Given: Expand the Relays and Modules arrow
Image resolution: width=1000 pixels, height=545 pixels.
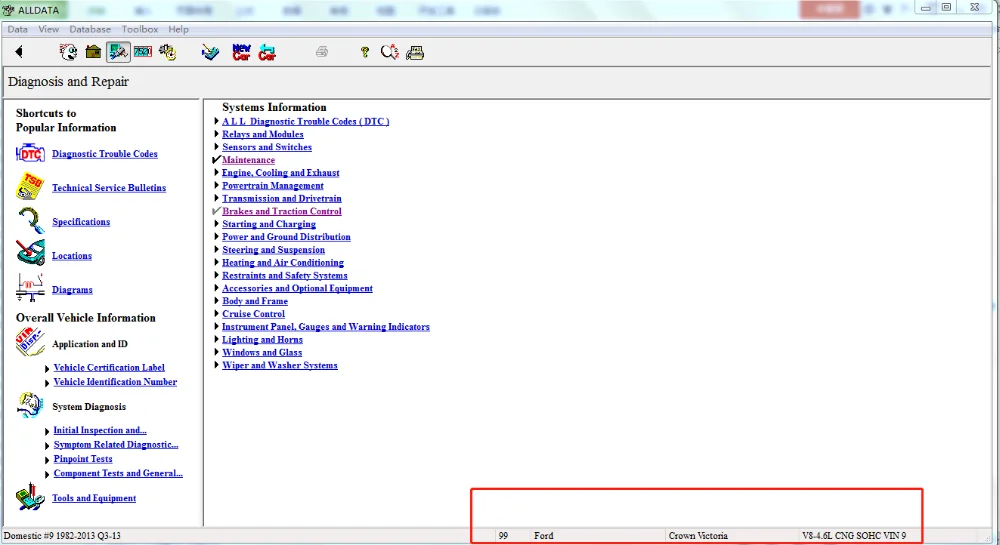Looking at the screenshot, I should (216, 134).
